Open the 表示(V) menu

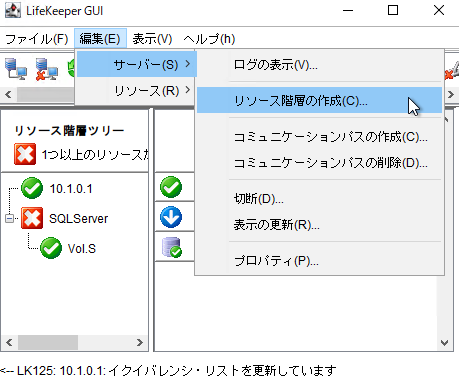(x=152, y=39)
